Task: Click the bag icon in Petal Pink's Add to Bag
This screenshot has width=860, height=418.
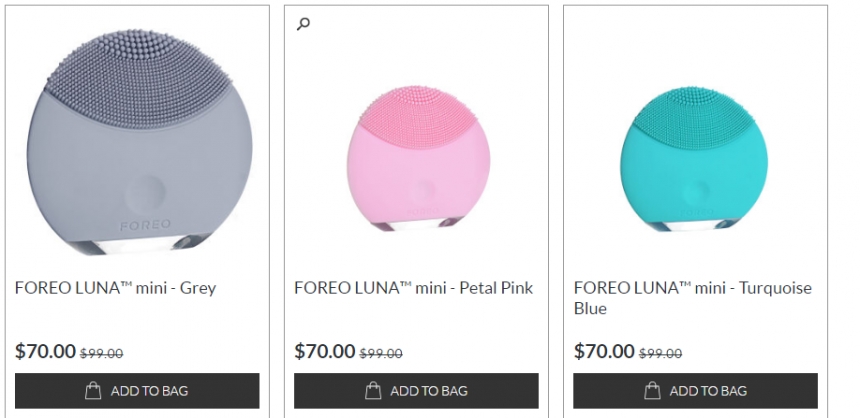Action: pyautogui.click(x=373, y=391)
